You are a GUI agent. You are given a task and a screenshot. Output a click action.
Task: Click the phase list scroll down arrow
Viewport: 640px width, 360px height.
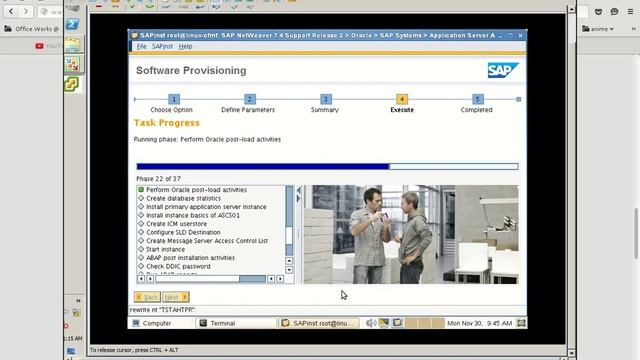[x=289, y=270]
